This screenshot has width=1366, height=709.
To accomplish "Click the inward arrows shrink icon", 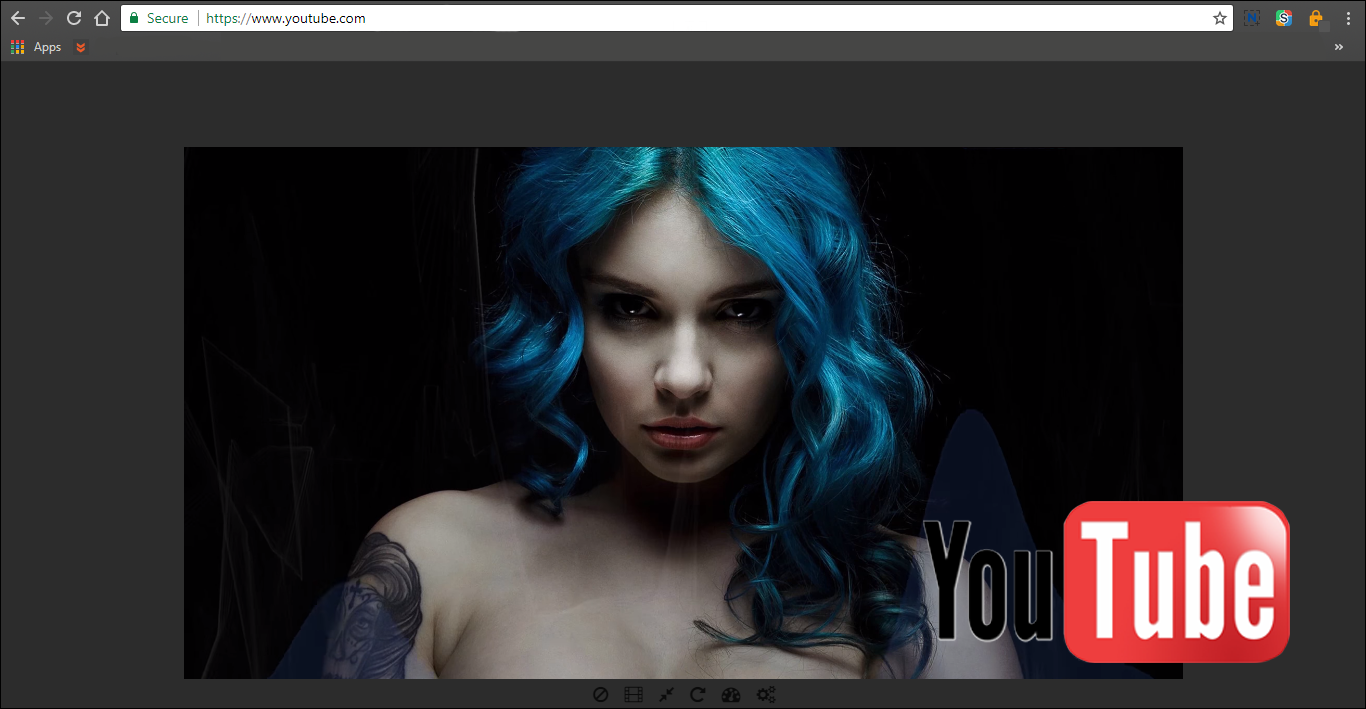I will pos(665,694).
